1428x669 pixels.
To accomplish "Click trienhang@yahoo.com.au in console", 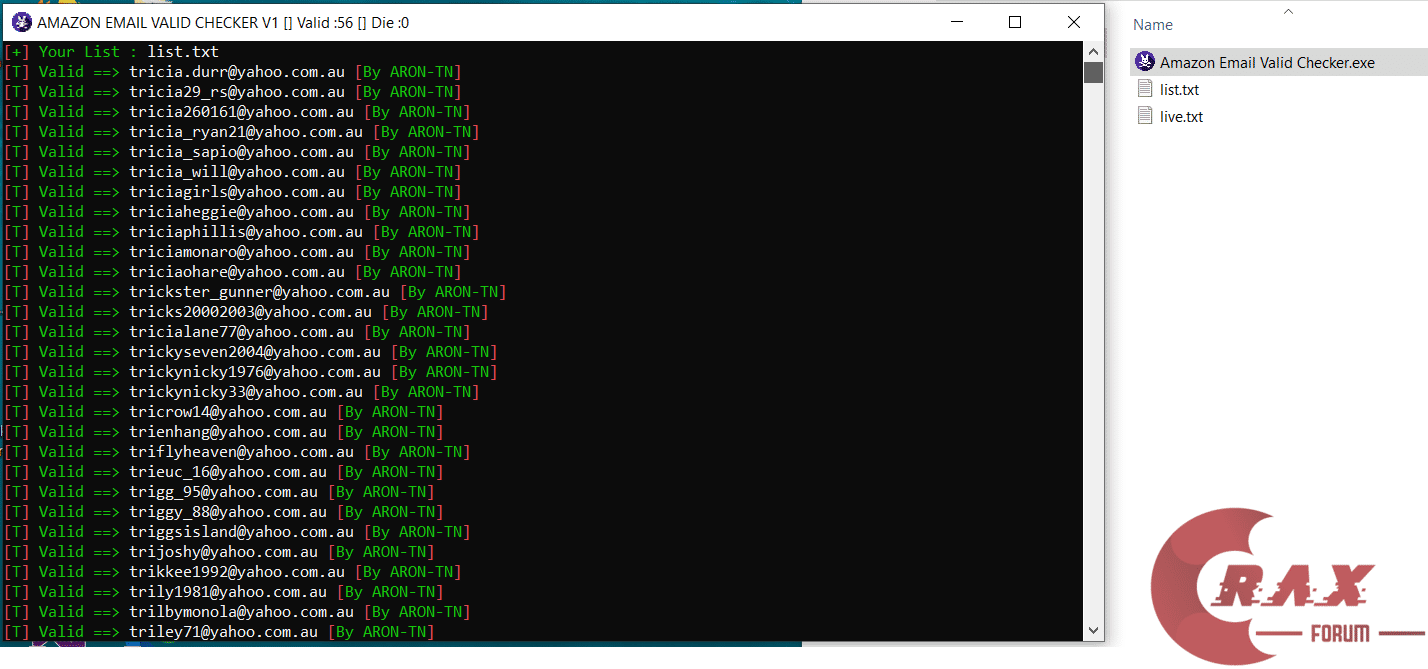I will (x=228, y=431).
